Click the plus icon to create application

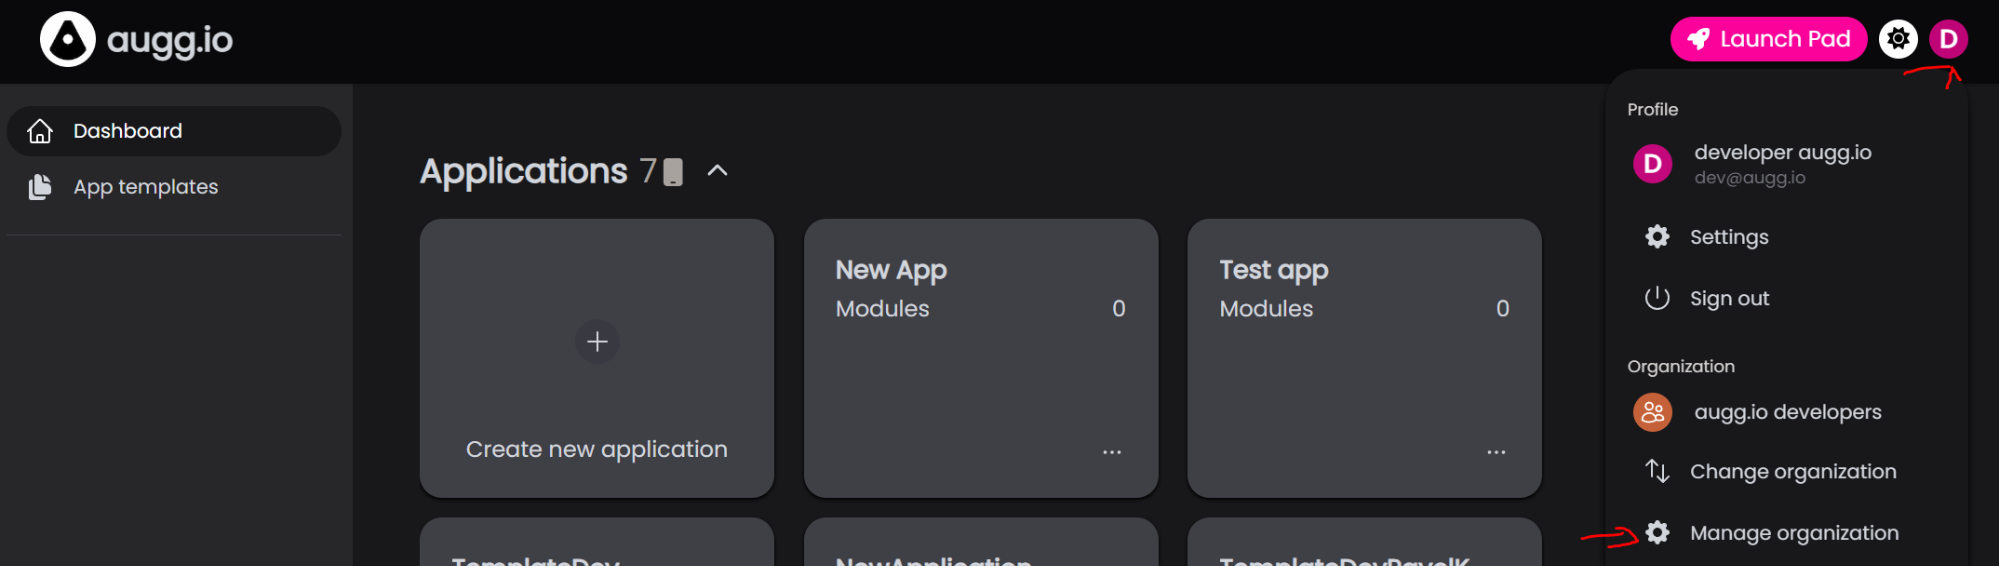pyautogui.click(x=597, y=342)
